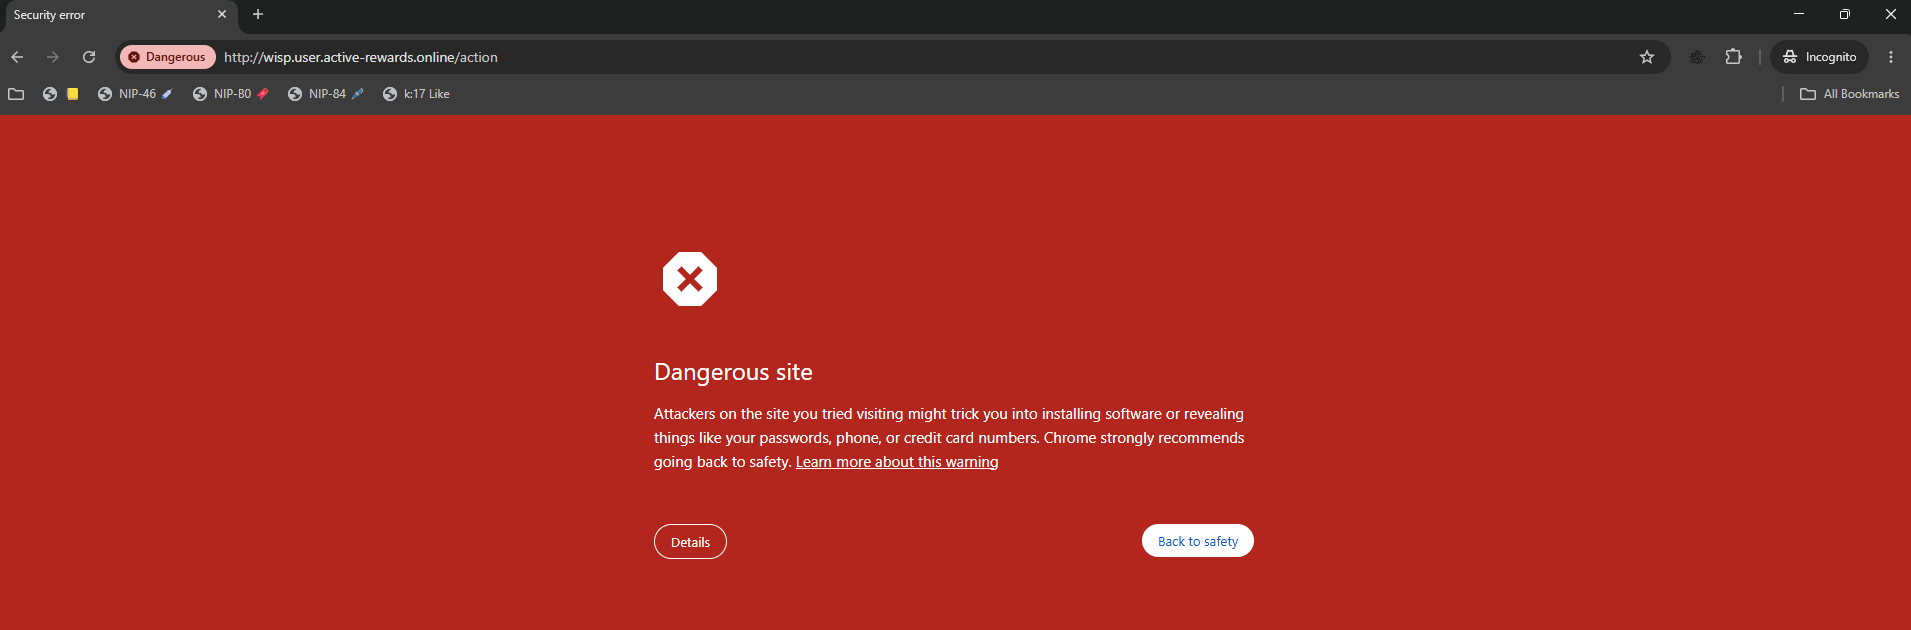Open the NIP-46 bookmark

coord(135,94)
